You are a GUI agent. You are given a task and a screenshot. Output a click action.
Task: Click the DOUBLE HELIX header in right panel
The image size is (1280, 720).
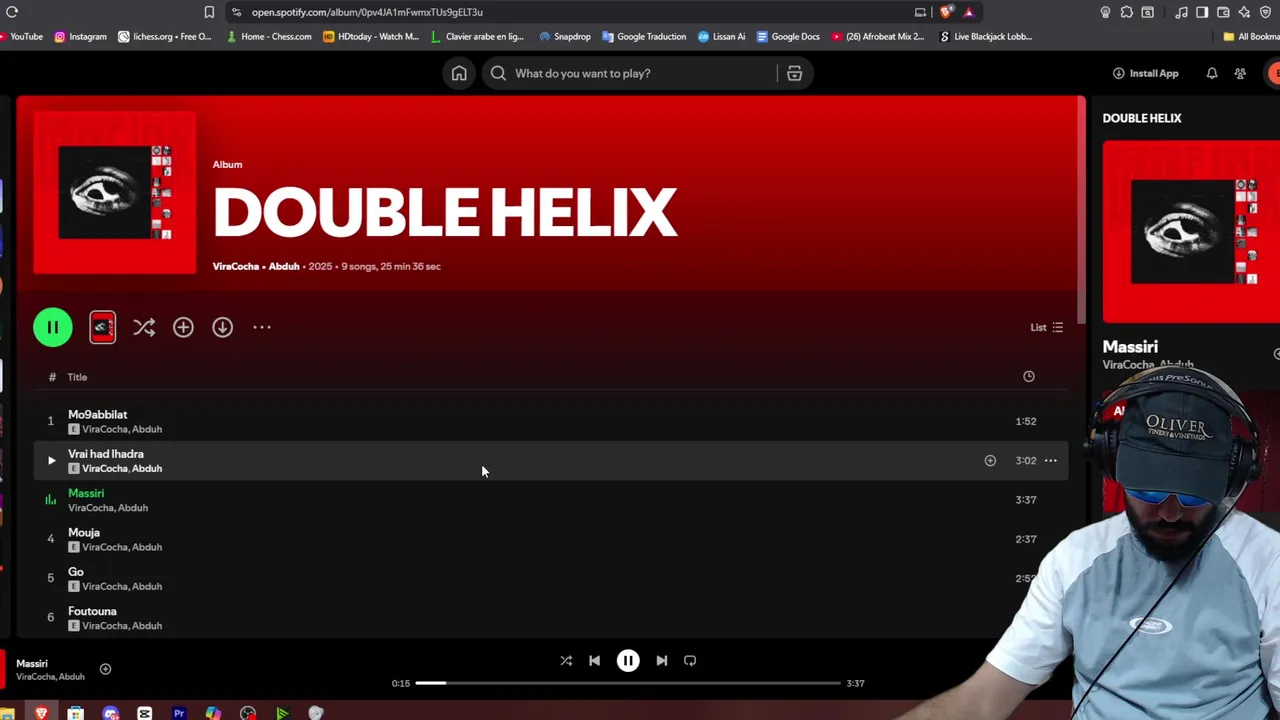click(1141, 118)
